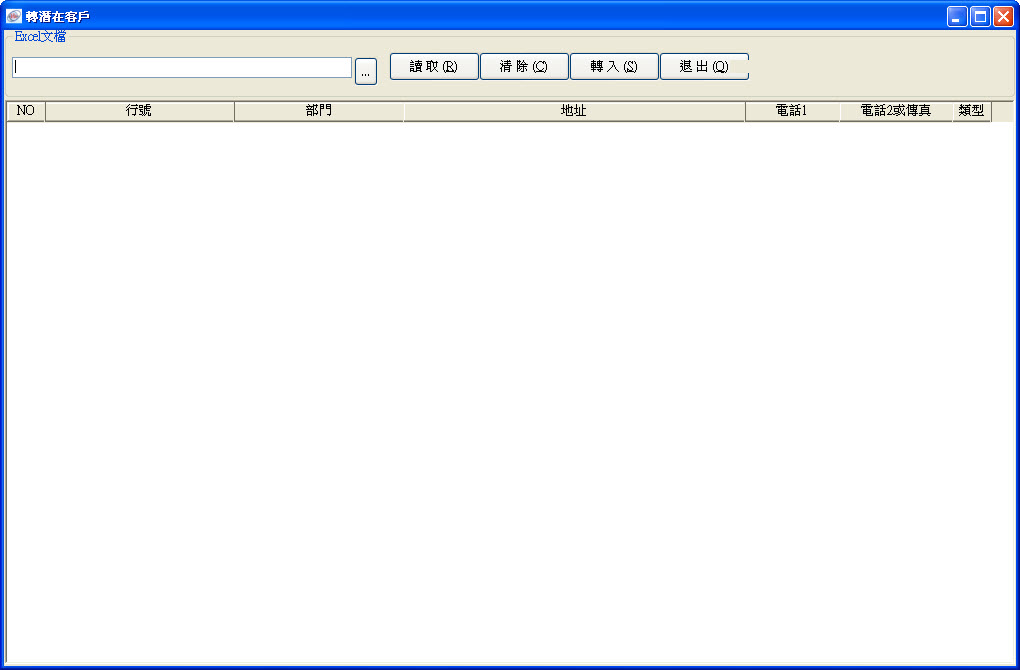Click the app icon in the title bar

[14, 16]
